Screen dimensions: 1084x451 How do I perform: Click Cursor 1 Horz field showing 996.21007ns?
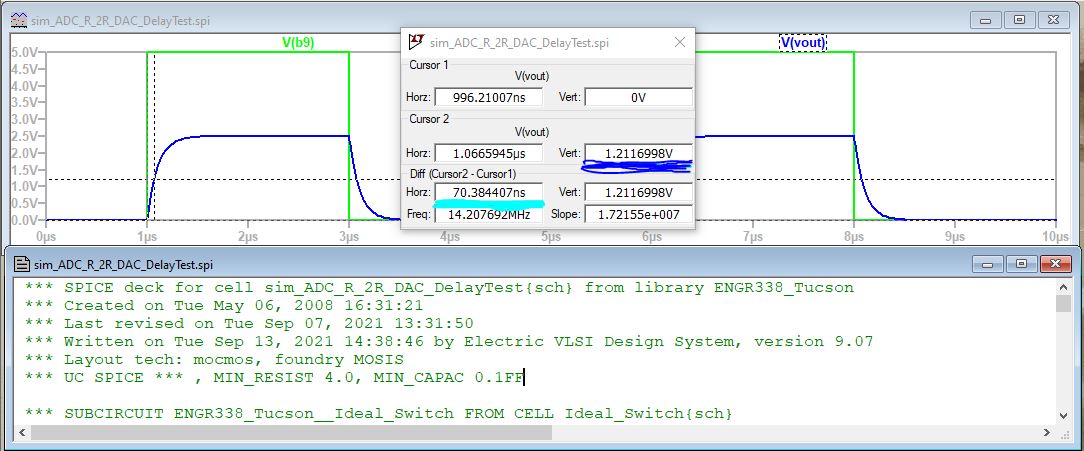tap(489, 97)
